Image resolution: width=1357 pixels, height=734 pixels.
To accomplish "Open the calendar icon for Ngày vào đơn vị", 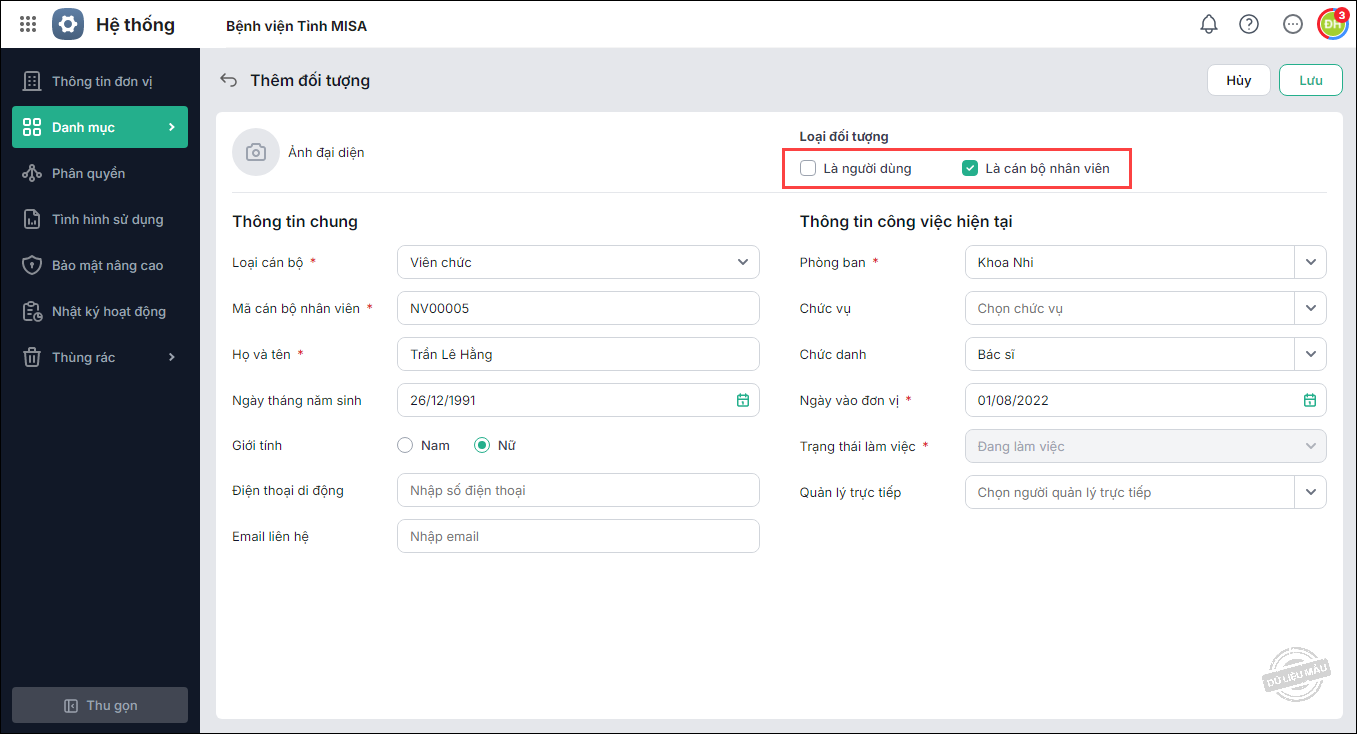I will pos(1310,400).
